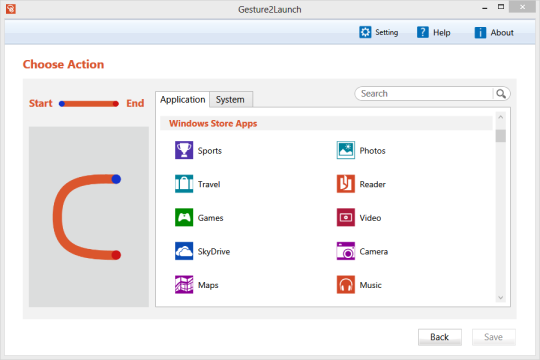
Task: Click the scrollbar up arrow
Action: coord(501,117)
